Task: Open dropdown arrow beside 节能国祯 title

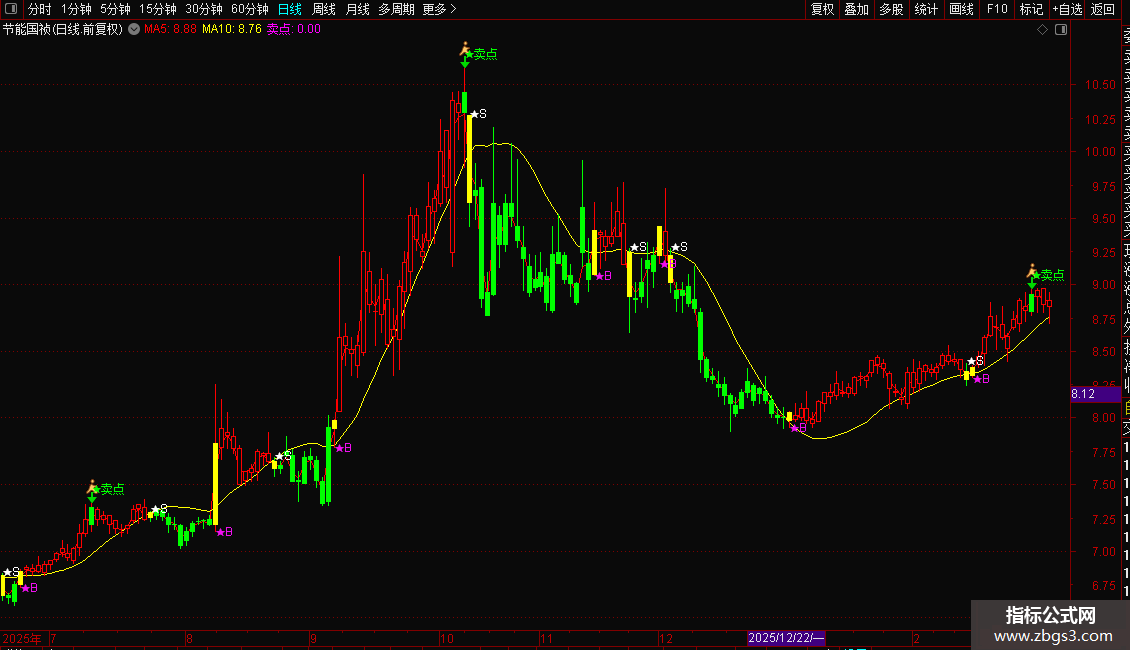Action: pos(134,29)
